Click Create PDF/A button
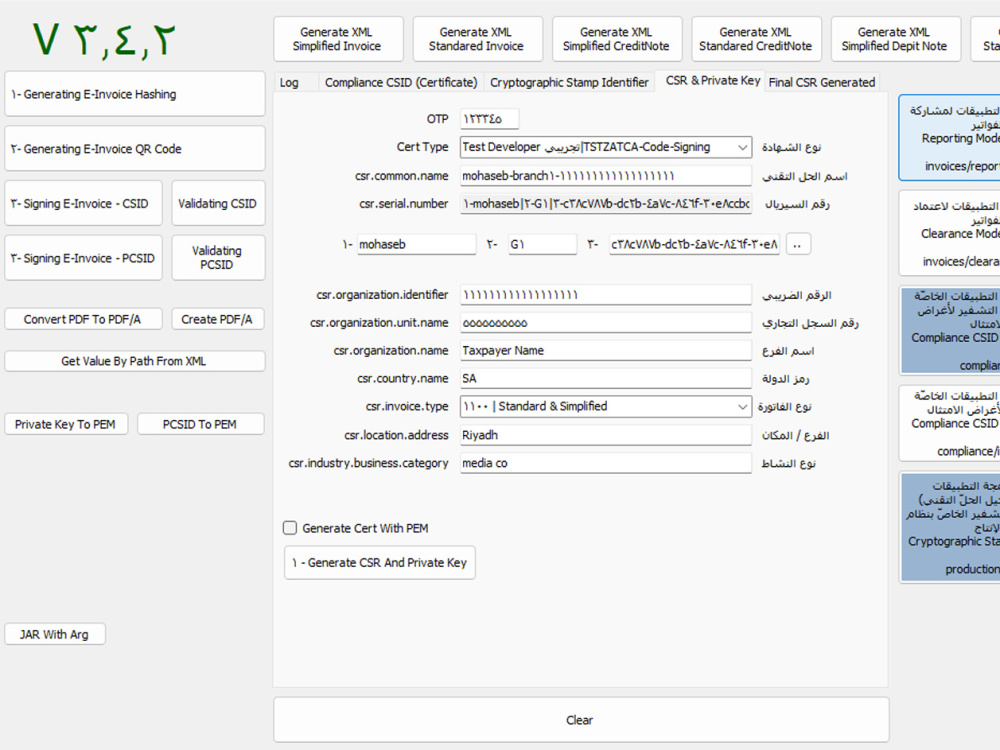 218,319
